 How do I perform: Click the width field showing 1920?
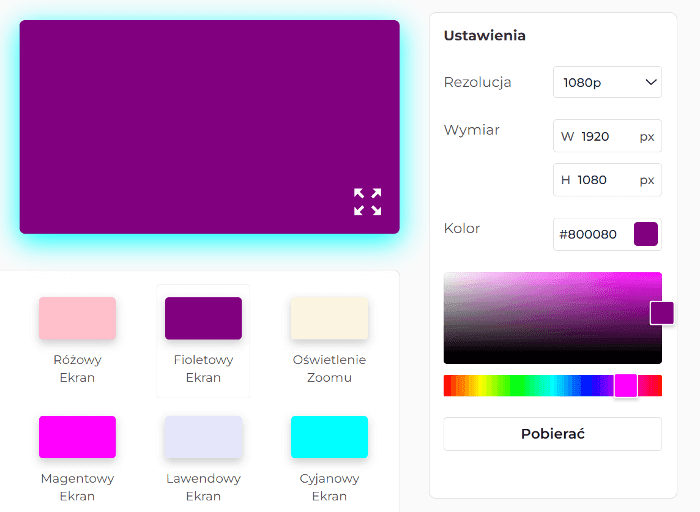tap(607, 136)
